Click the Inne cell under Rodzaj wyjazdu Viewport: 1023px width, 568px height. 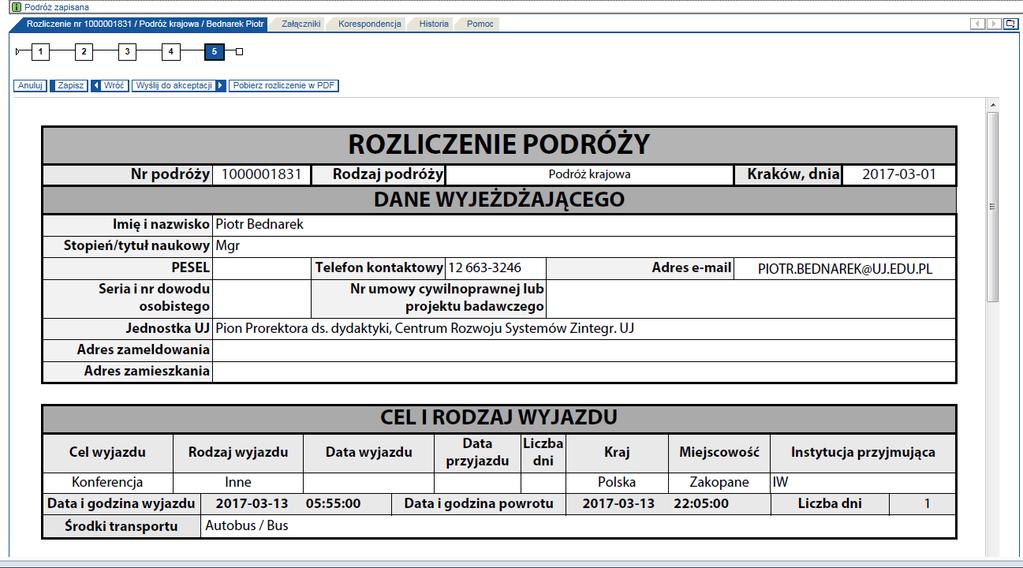238,482
